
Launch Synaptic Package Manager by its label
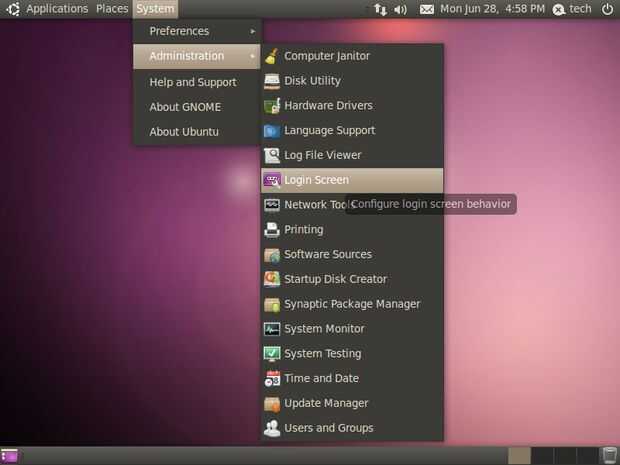tap(352, 304)
